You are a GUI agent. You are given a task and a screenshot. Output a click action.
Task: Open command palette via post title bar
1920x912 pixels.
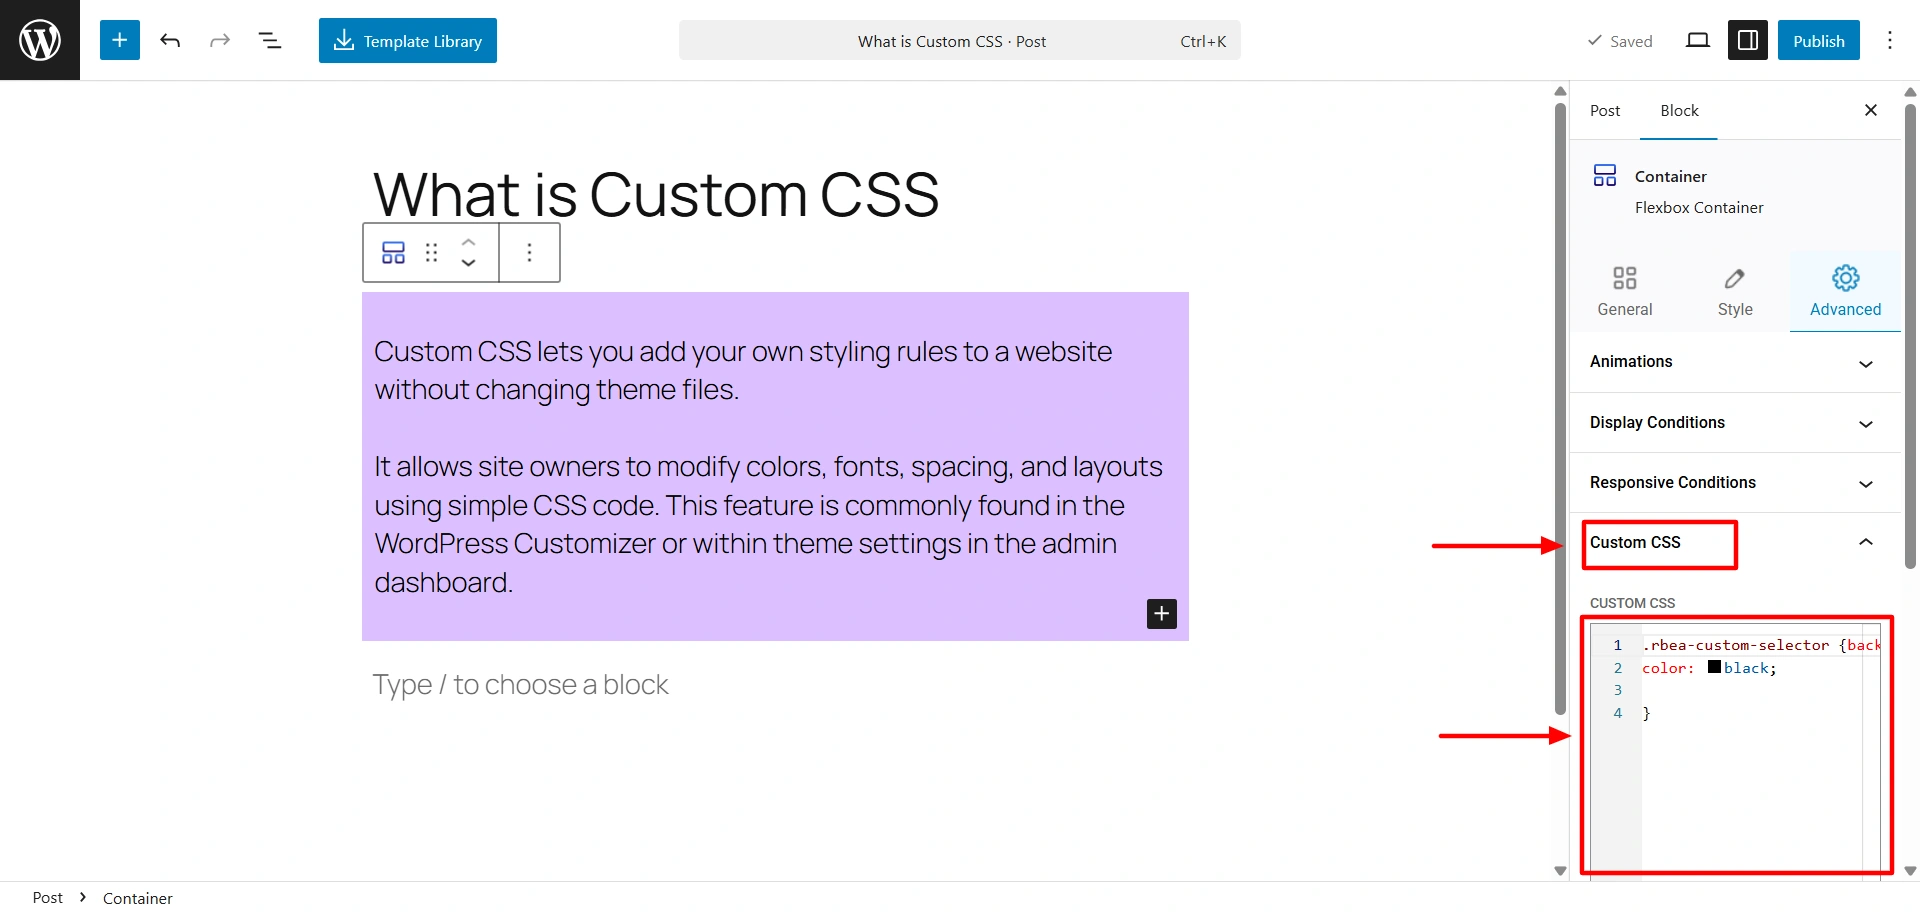point(960,40)
